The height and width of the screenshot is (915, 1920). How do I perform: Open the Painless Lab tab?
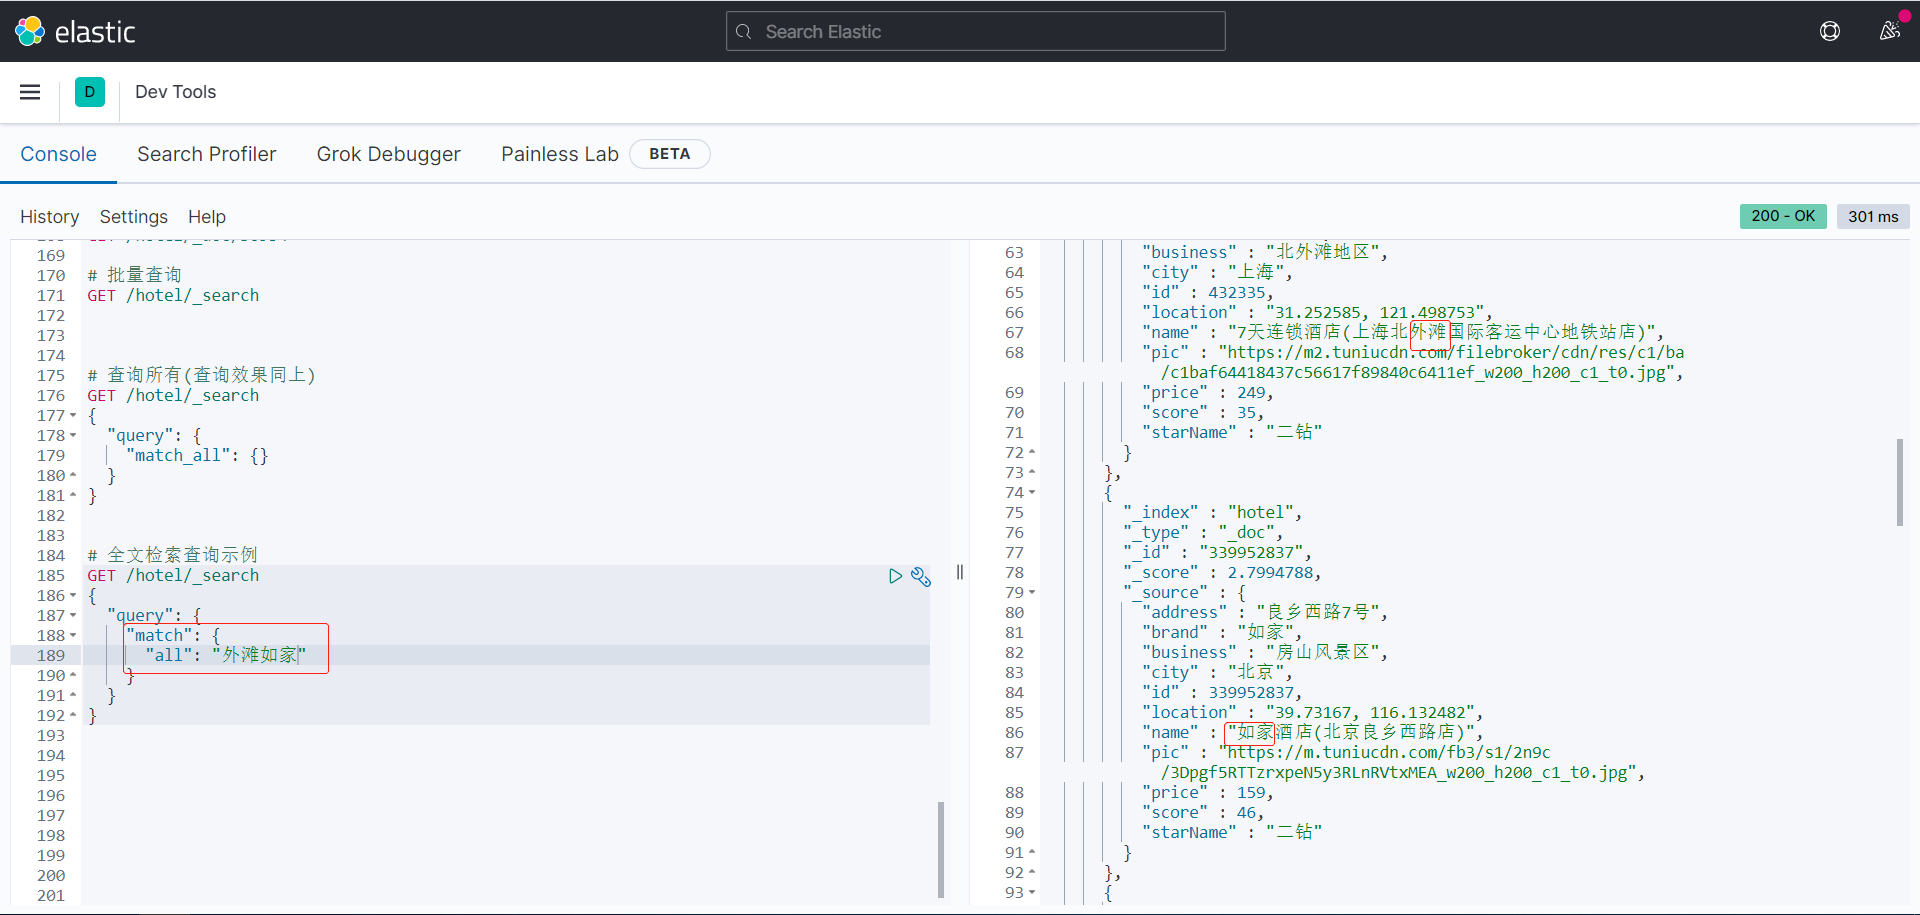(x=559, y=154)
